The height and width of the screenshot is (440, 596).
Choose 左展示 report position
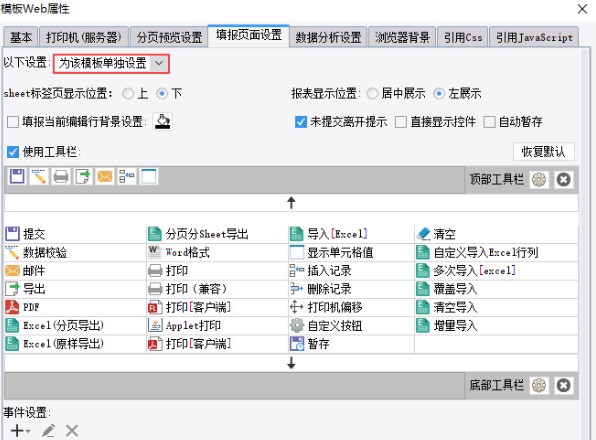point(439,93)
